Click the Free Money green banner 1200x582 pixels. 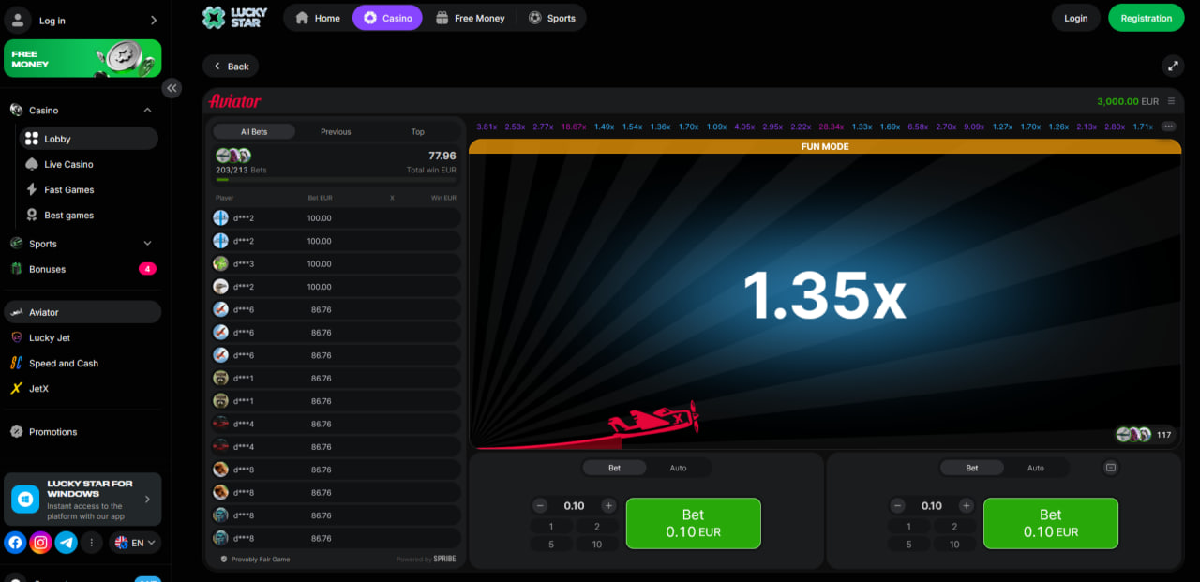point(82,58)
